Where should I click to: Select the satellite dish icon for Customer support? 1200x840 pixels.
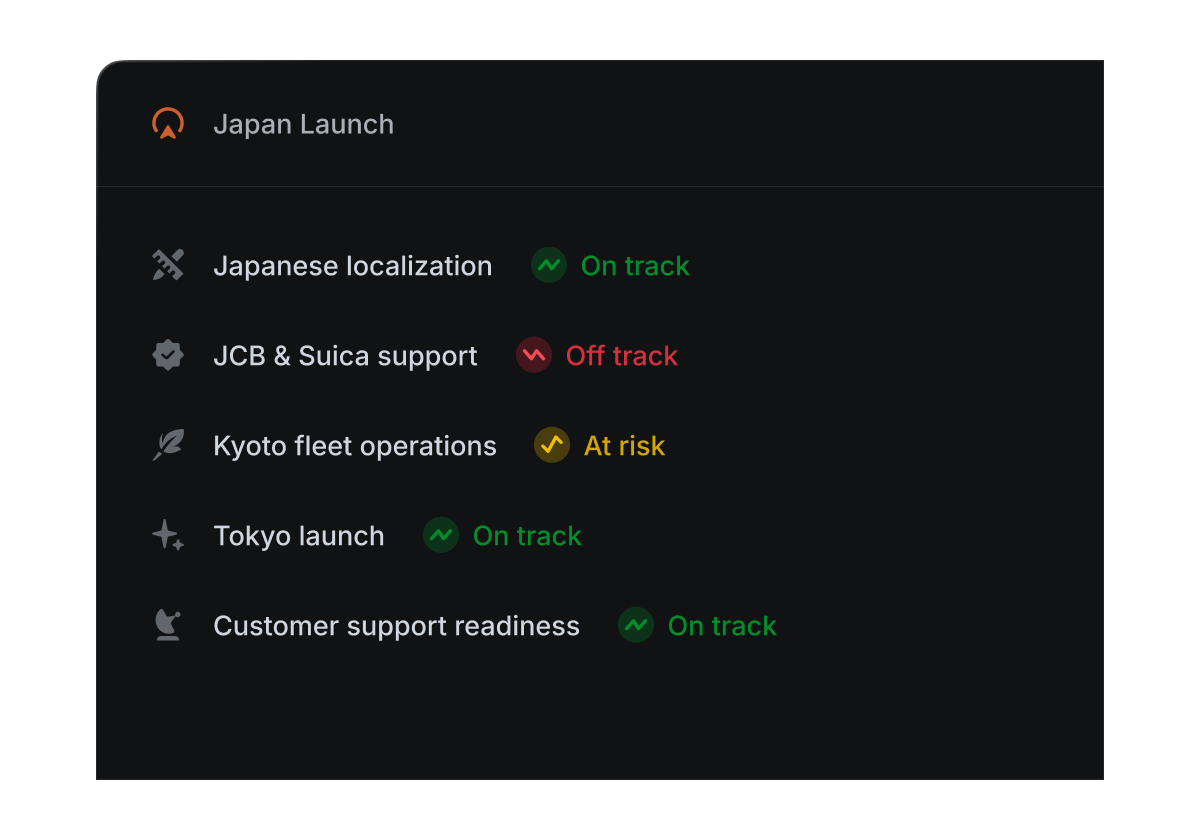point(168,625)
